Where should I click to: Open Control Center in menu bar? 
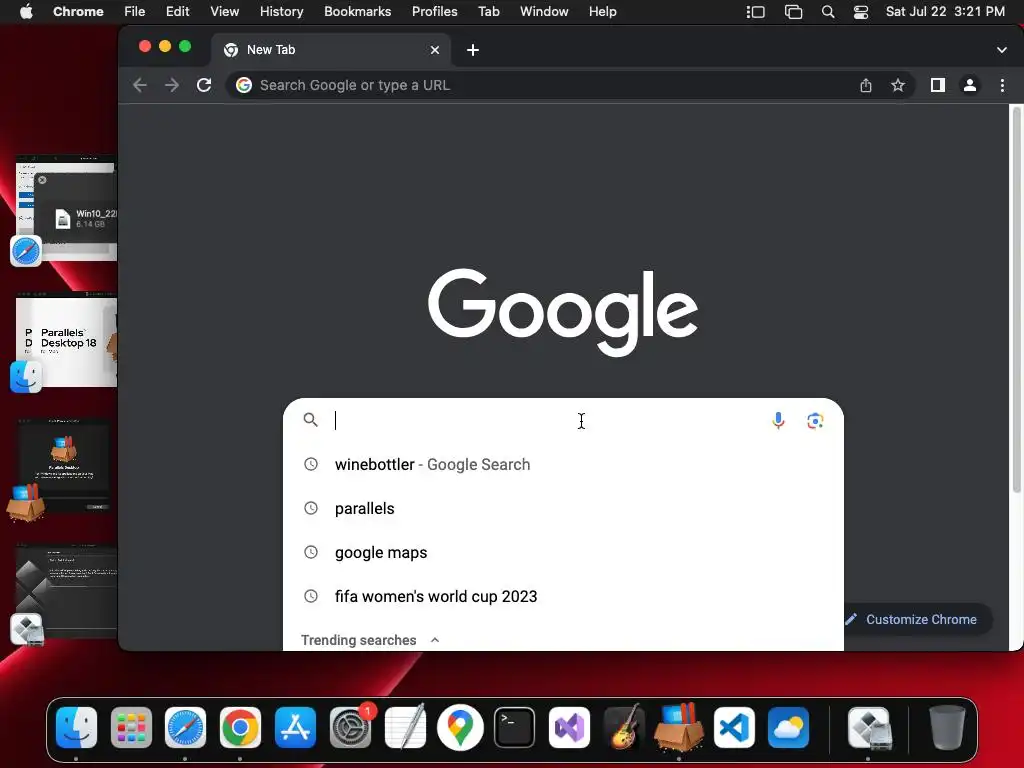[861, 12]
